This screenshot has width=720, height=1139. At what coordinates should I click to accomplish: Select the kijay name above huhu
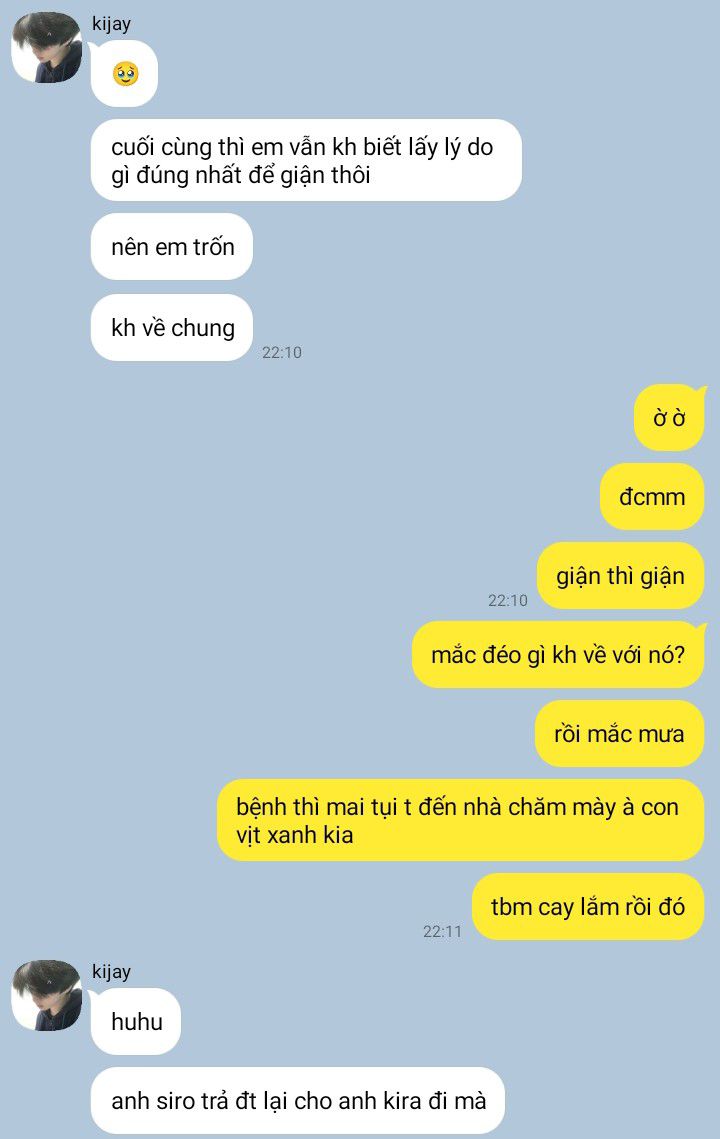(111, 972)
